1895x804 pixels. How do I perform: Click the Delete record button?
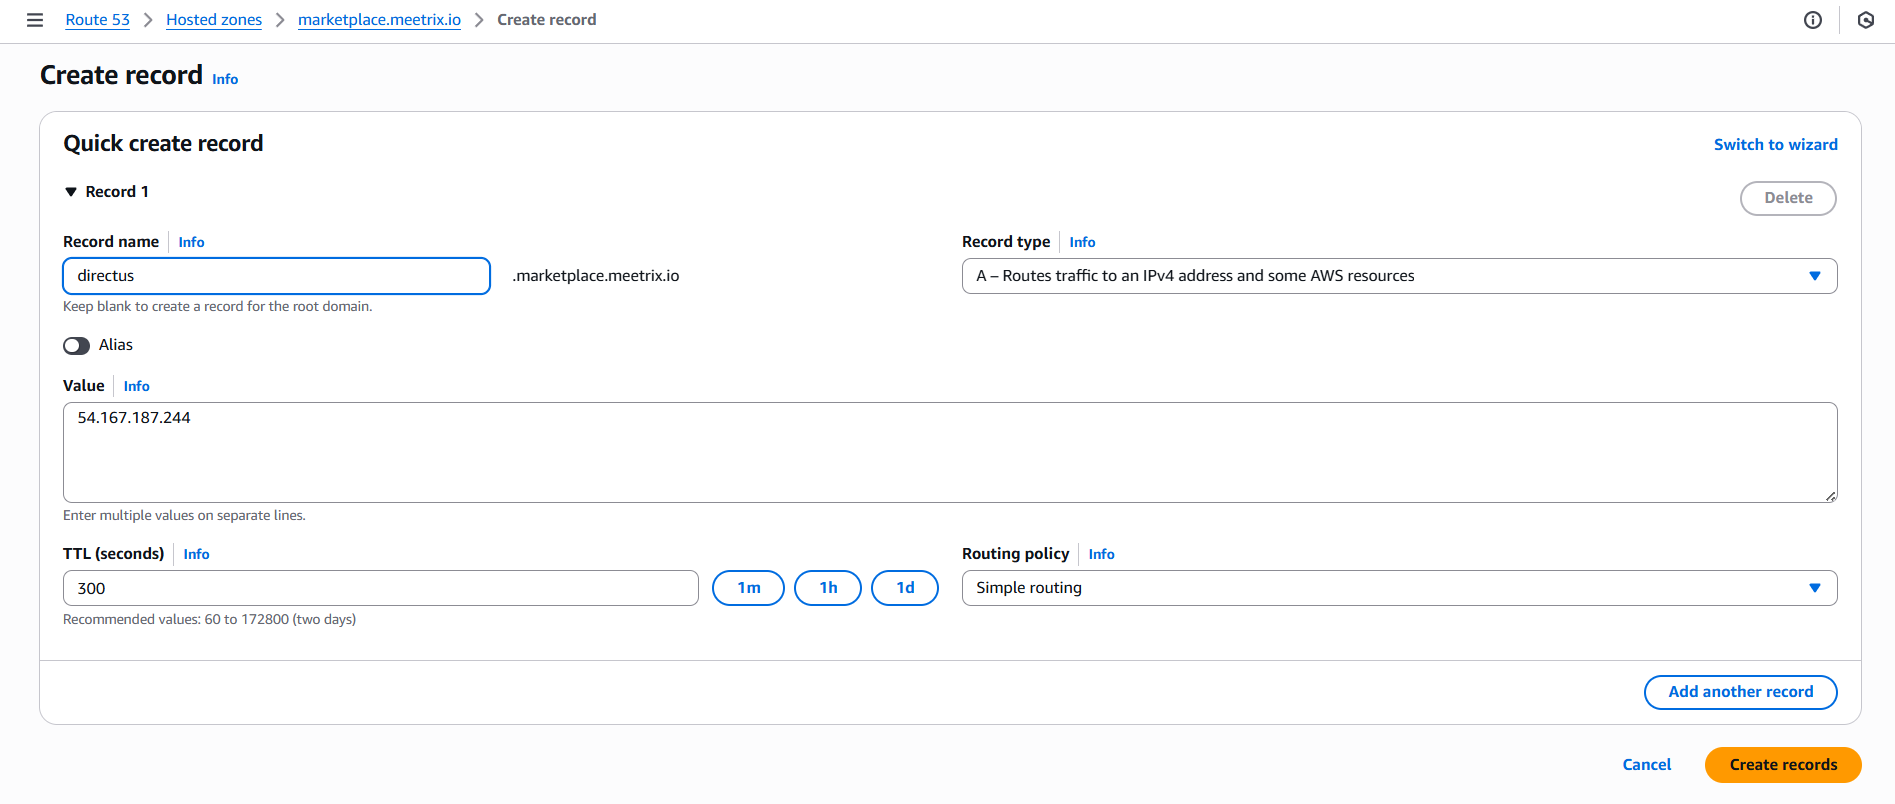tap(1788, 198)
